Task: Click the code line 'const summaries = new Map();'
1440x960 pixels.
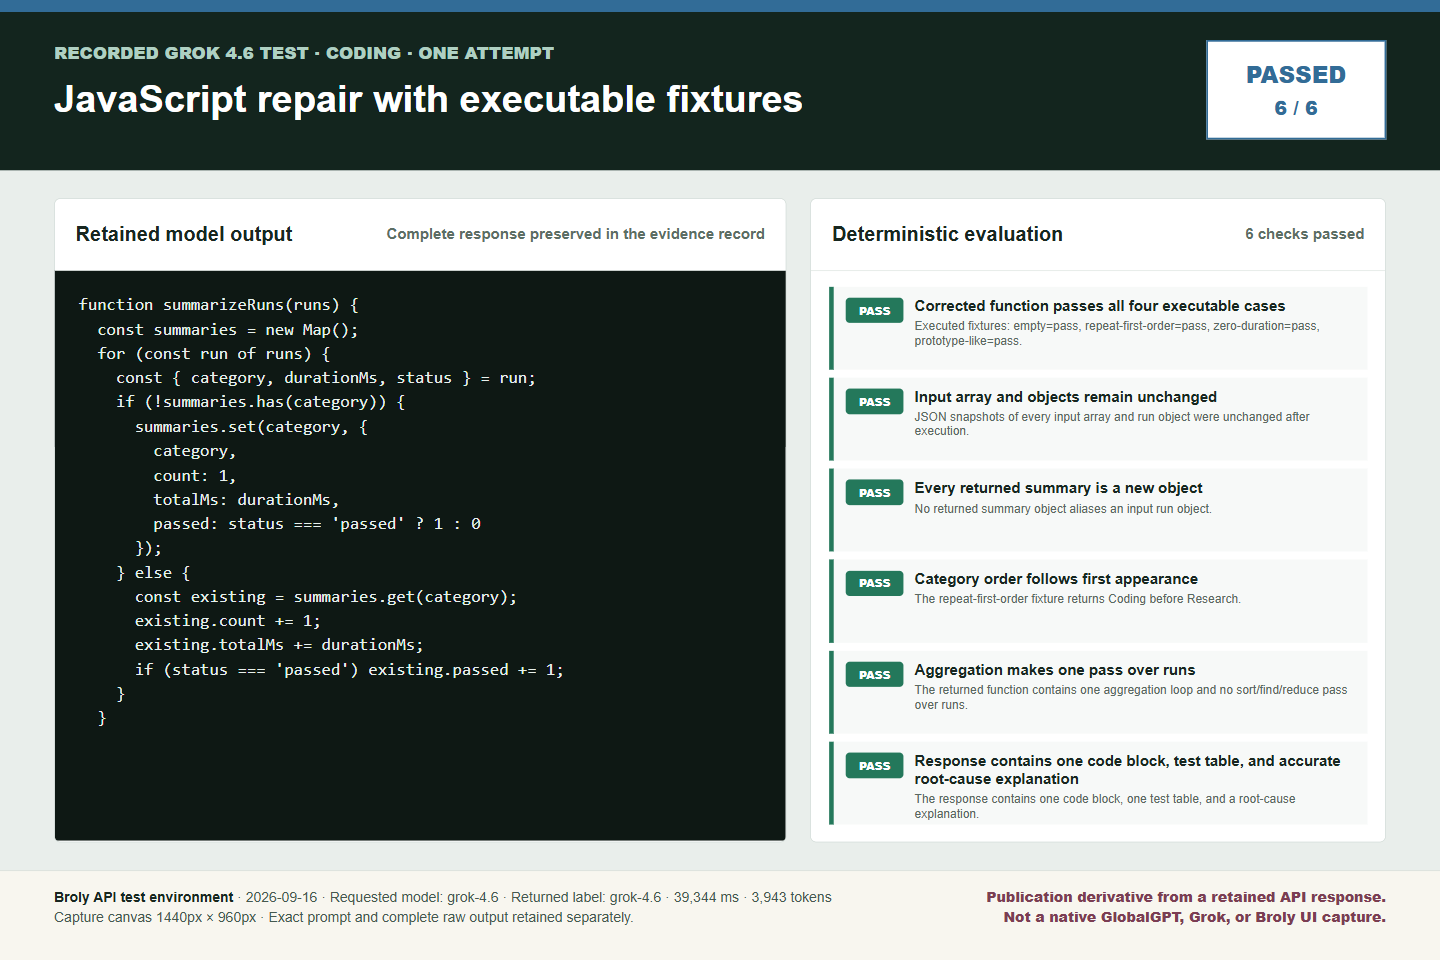Action: pos(227,330)
